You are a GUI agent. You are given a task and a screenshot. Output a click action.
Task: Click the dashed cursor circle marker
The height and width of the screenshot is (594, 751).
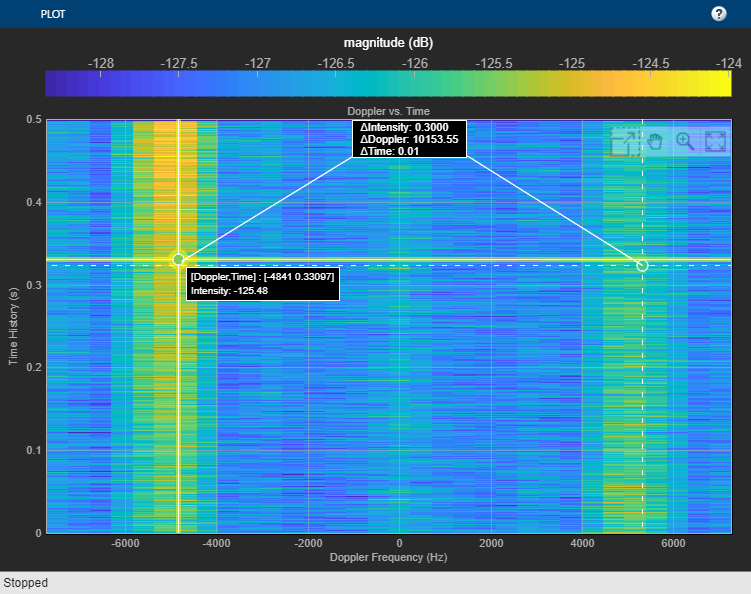click(x=642, y=265)
